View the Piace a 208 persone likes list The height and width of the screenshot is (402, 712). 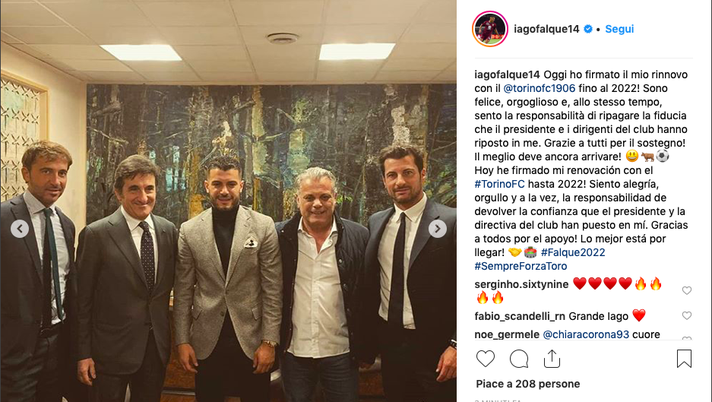click(x=528, y=384)
